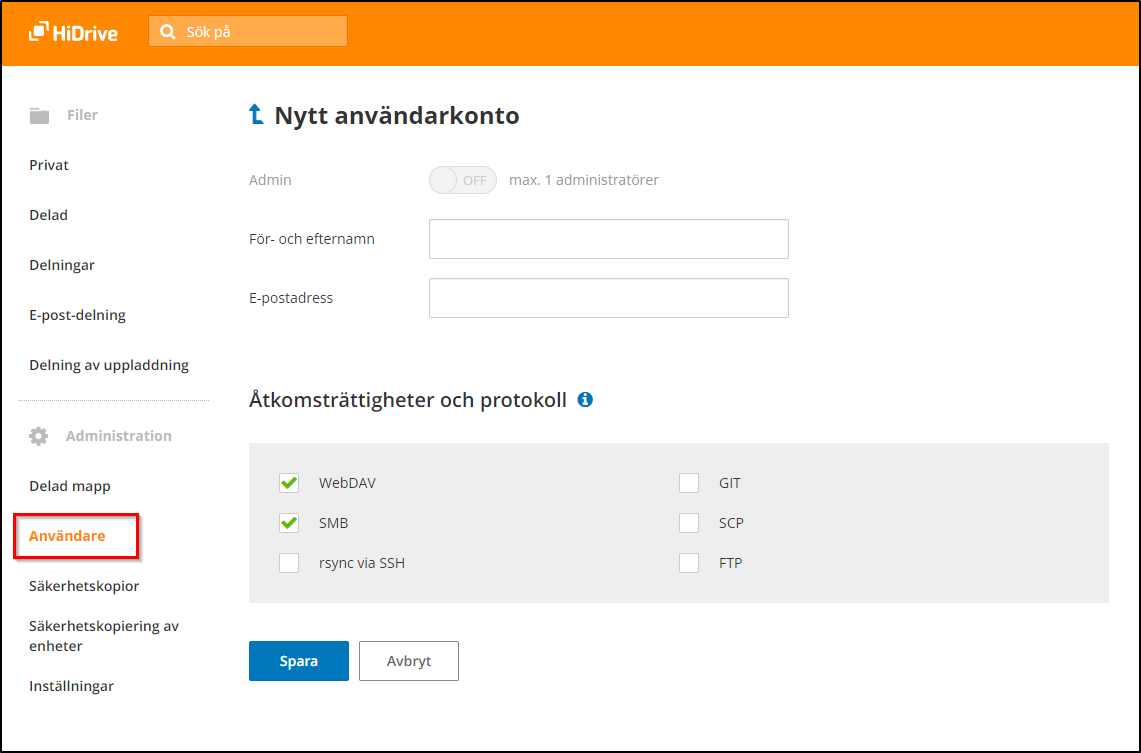Click the search magnifier icon
Viewport: 1141px width, 753px height.
coord(168,32)
